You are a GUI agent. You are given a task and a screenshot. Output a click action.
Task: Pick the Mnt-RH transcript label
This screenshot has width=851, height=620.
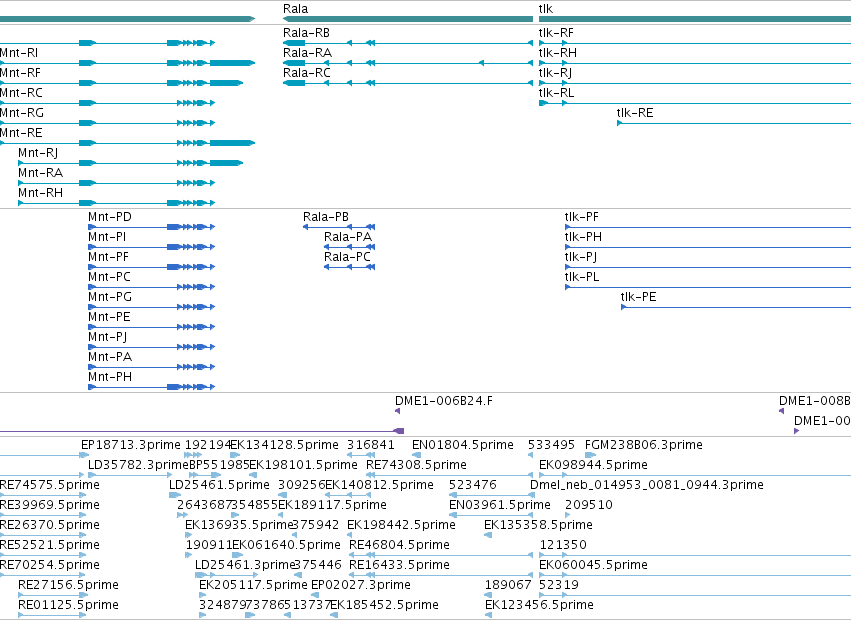[x=40, y=193]
